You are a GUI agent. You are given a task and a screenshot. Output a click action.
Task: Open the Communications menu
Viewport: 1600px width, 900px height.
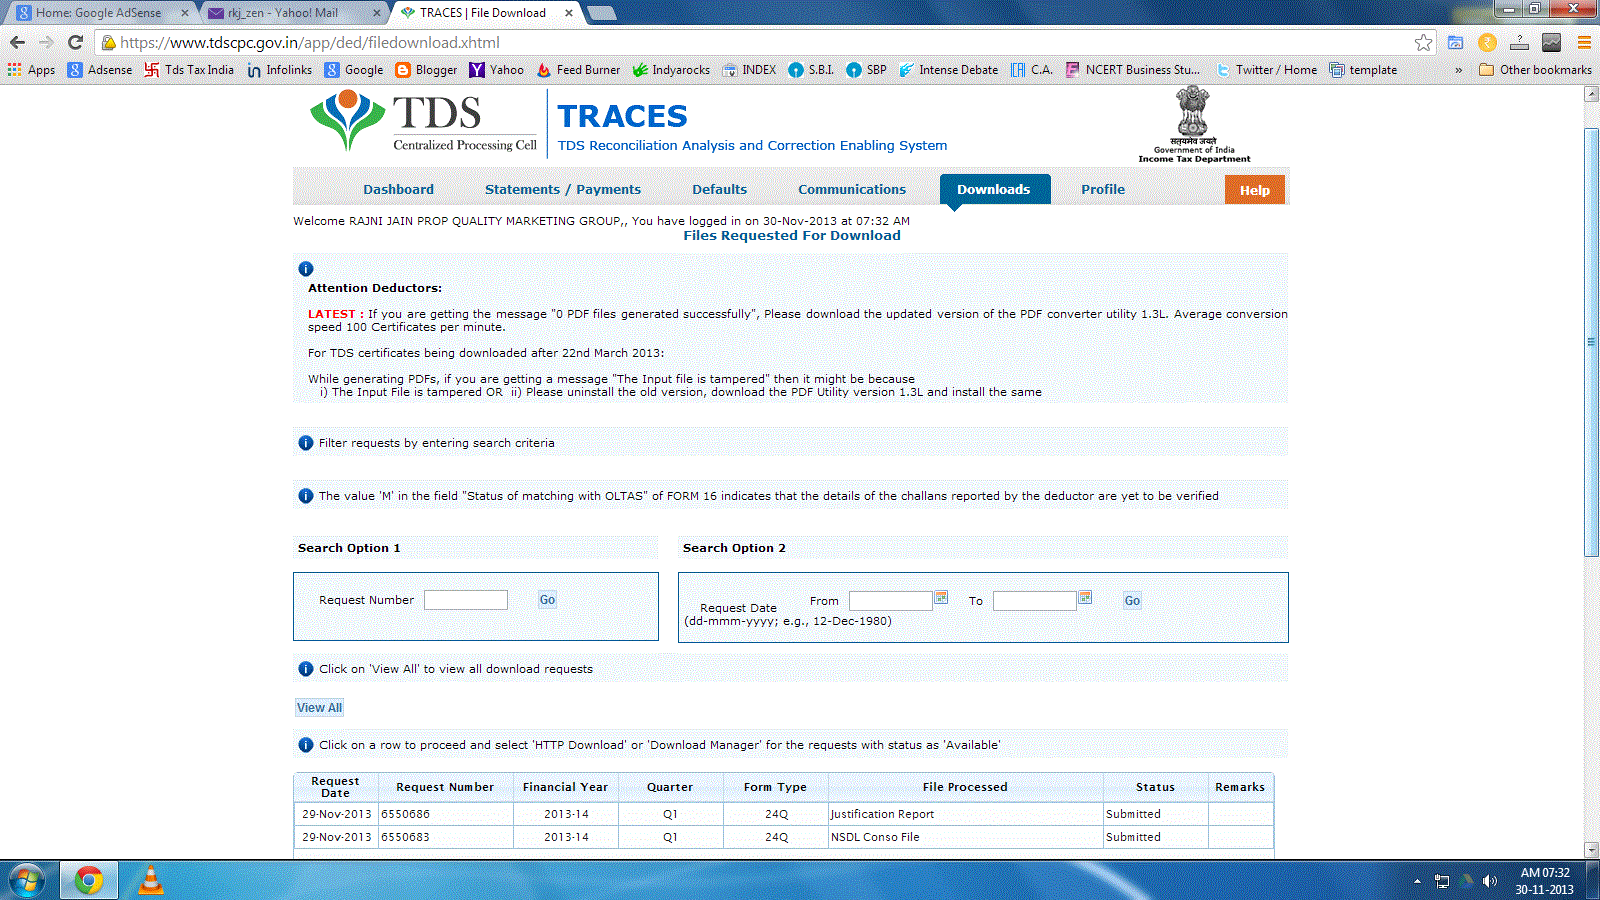[x=852, y=189]
